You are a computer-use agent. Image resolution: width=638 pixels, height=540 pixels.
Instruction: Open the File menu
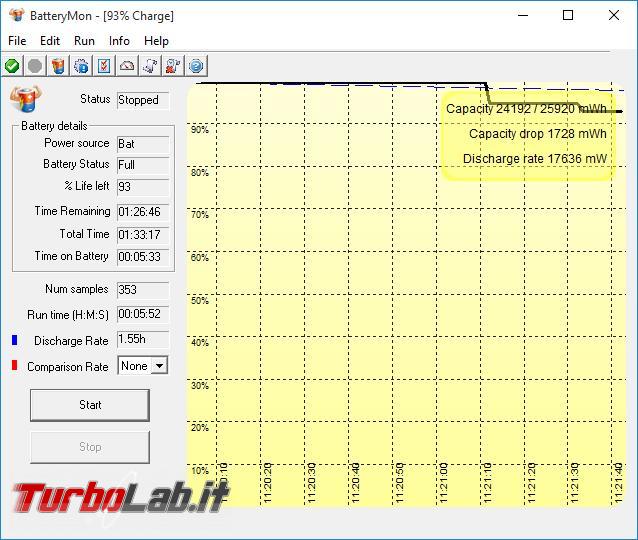17,41
